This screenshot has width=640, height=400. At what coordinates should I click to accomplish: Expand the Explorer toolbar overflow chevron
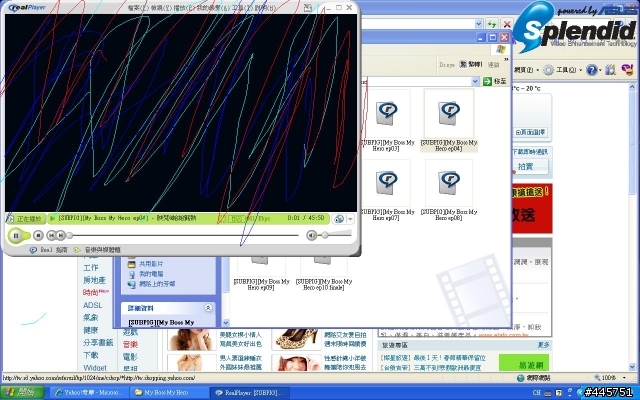point(507,60)
